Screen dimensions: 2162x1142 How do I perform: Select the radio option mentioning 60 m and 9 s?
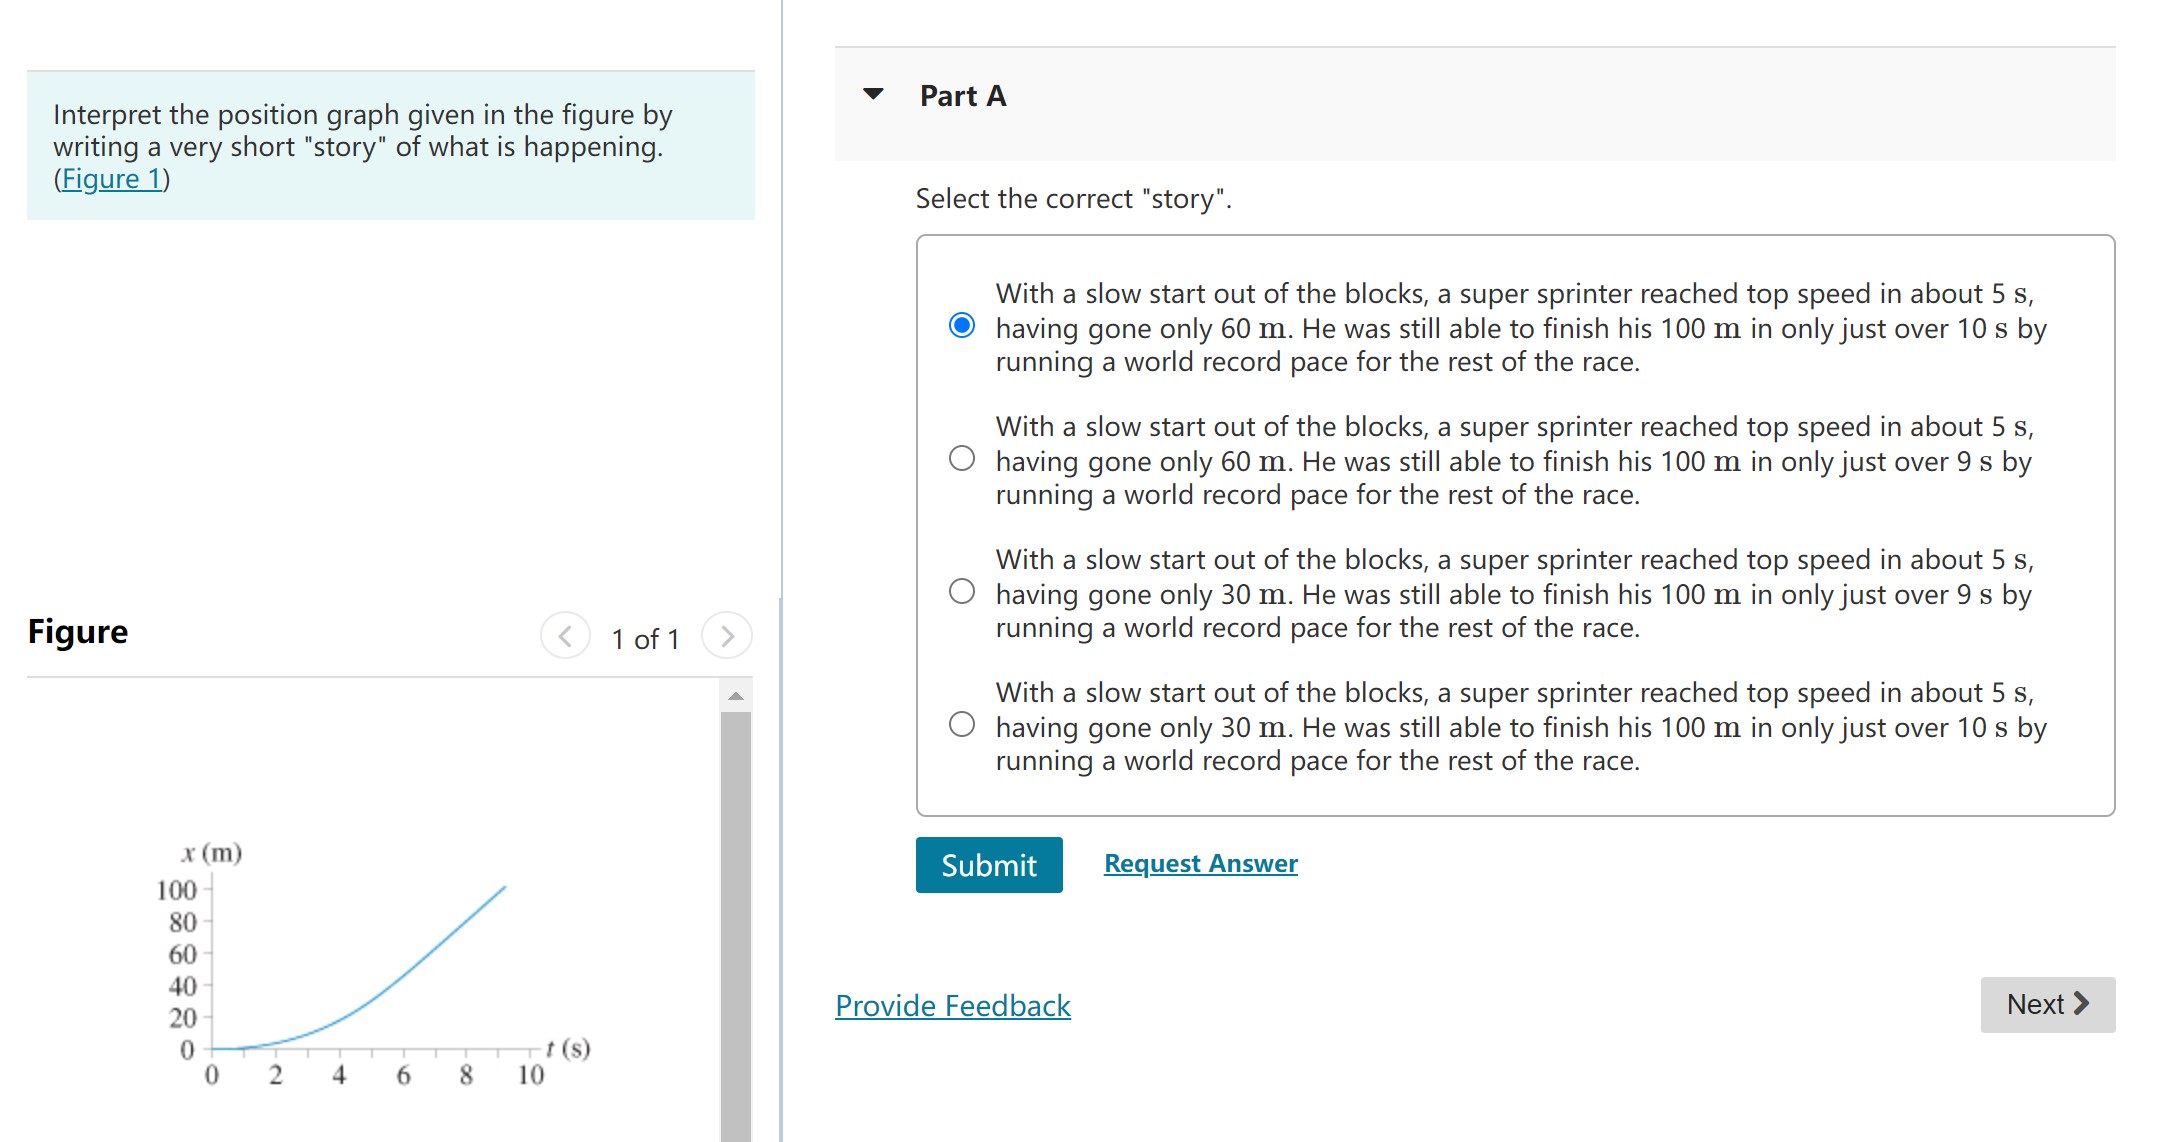(x=960, y=458)
